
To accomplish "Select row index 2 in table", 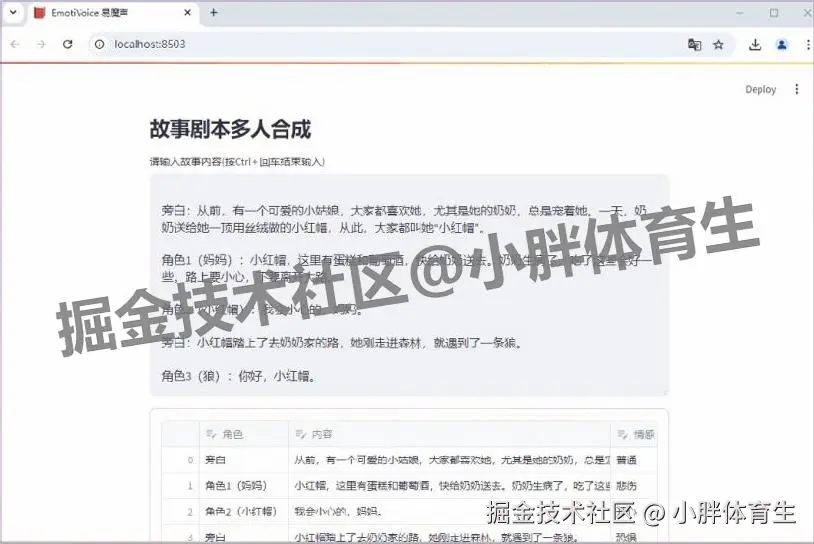I will [181, 512].
